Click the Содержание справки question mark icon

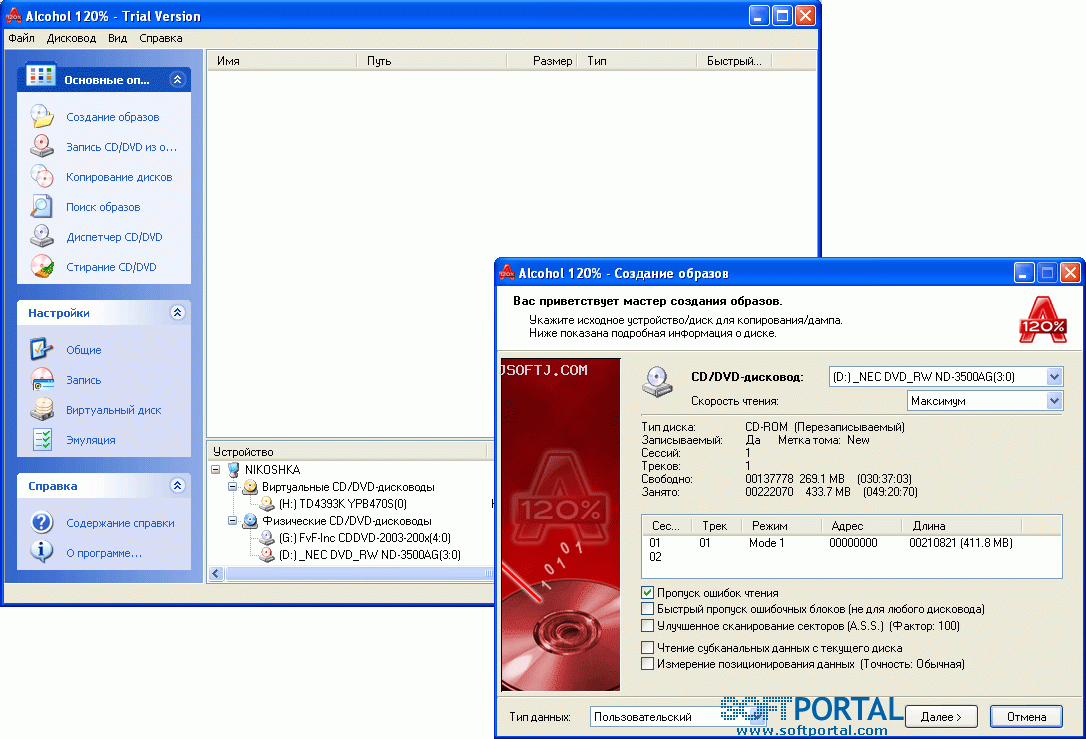point(42,522)
